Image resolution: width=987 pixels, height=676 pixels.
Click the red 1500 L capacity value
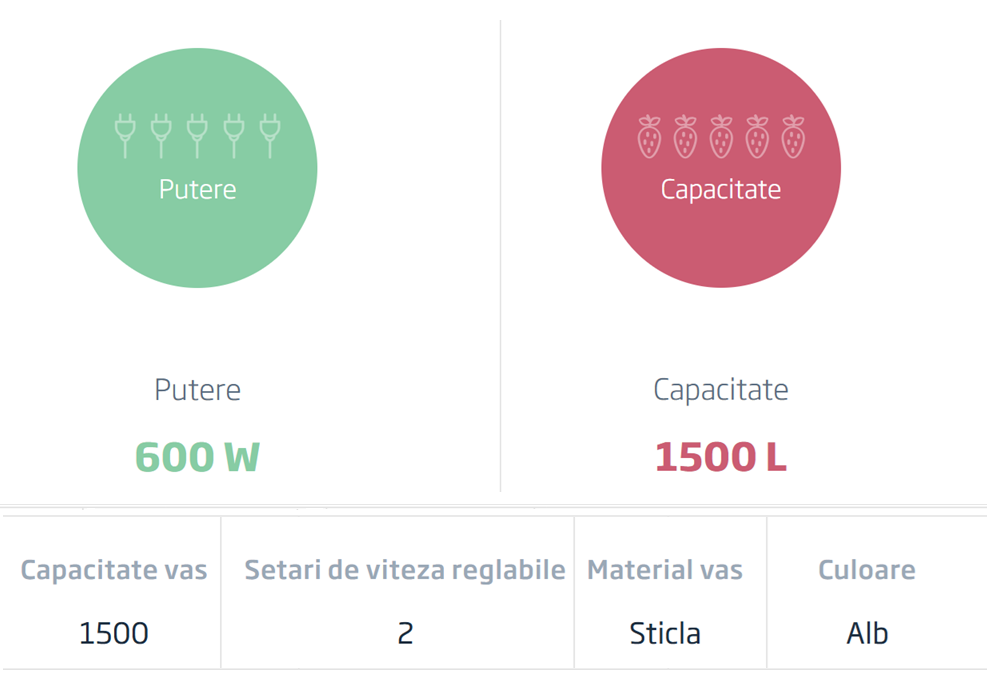coord(721,457)
